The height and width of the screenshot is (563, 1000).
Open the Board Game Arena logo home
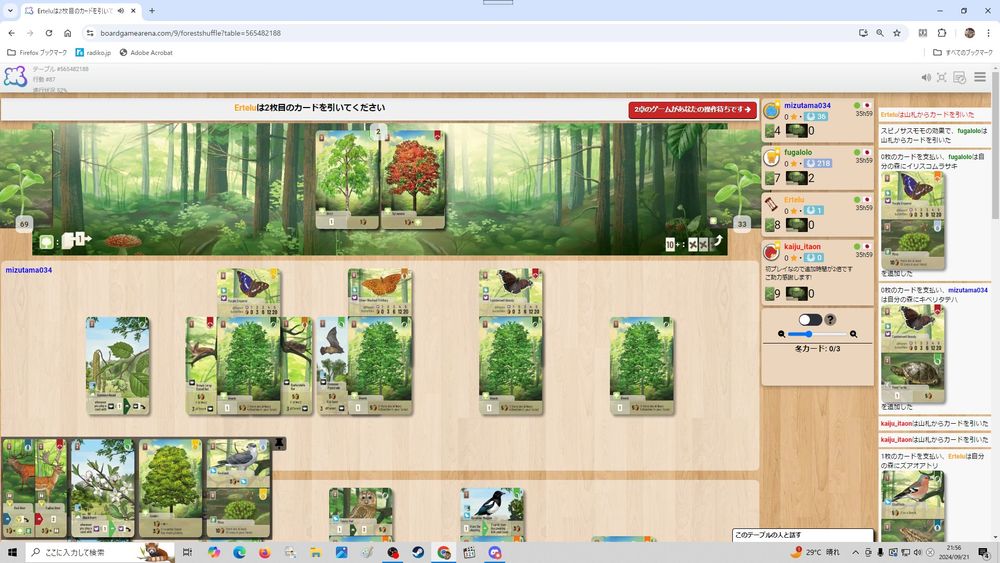pyautogui.click(x=15, y=77)
